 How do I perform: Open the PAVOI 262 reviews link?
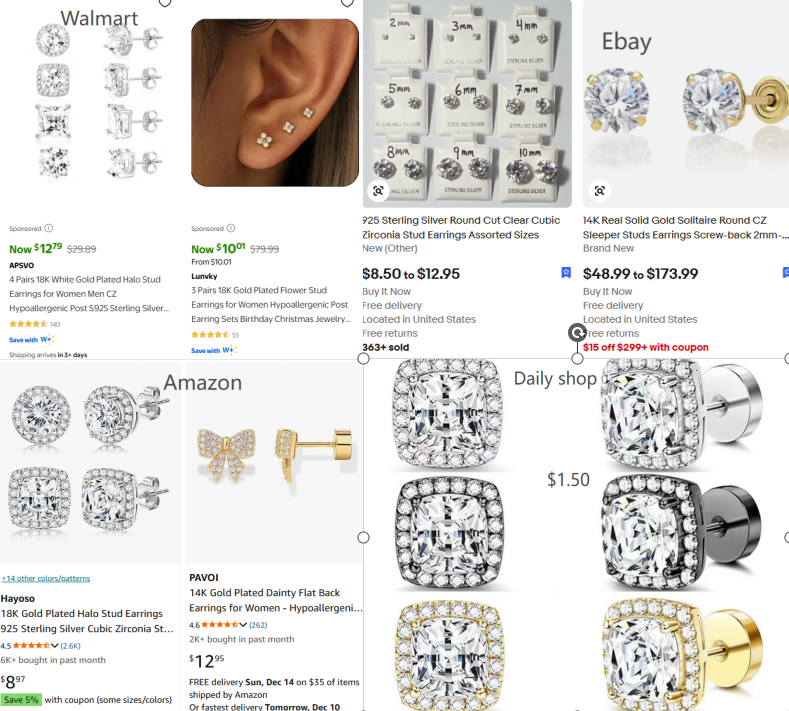click(x=258, y=625)
